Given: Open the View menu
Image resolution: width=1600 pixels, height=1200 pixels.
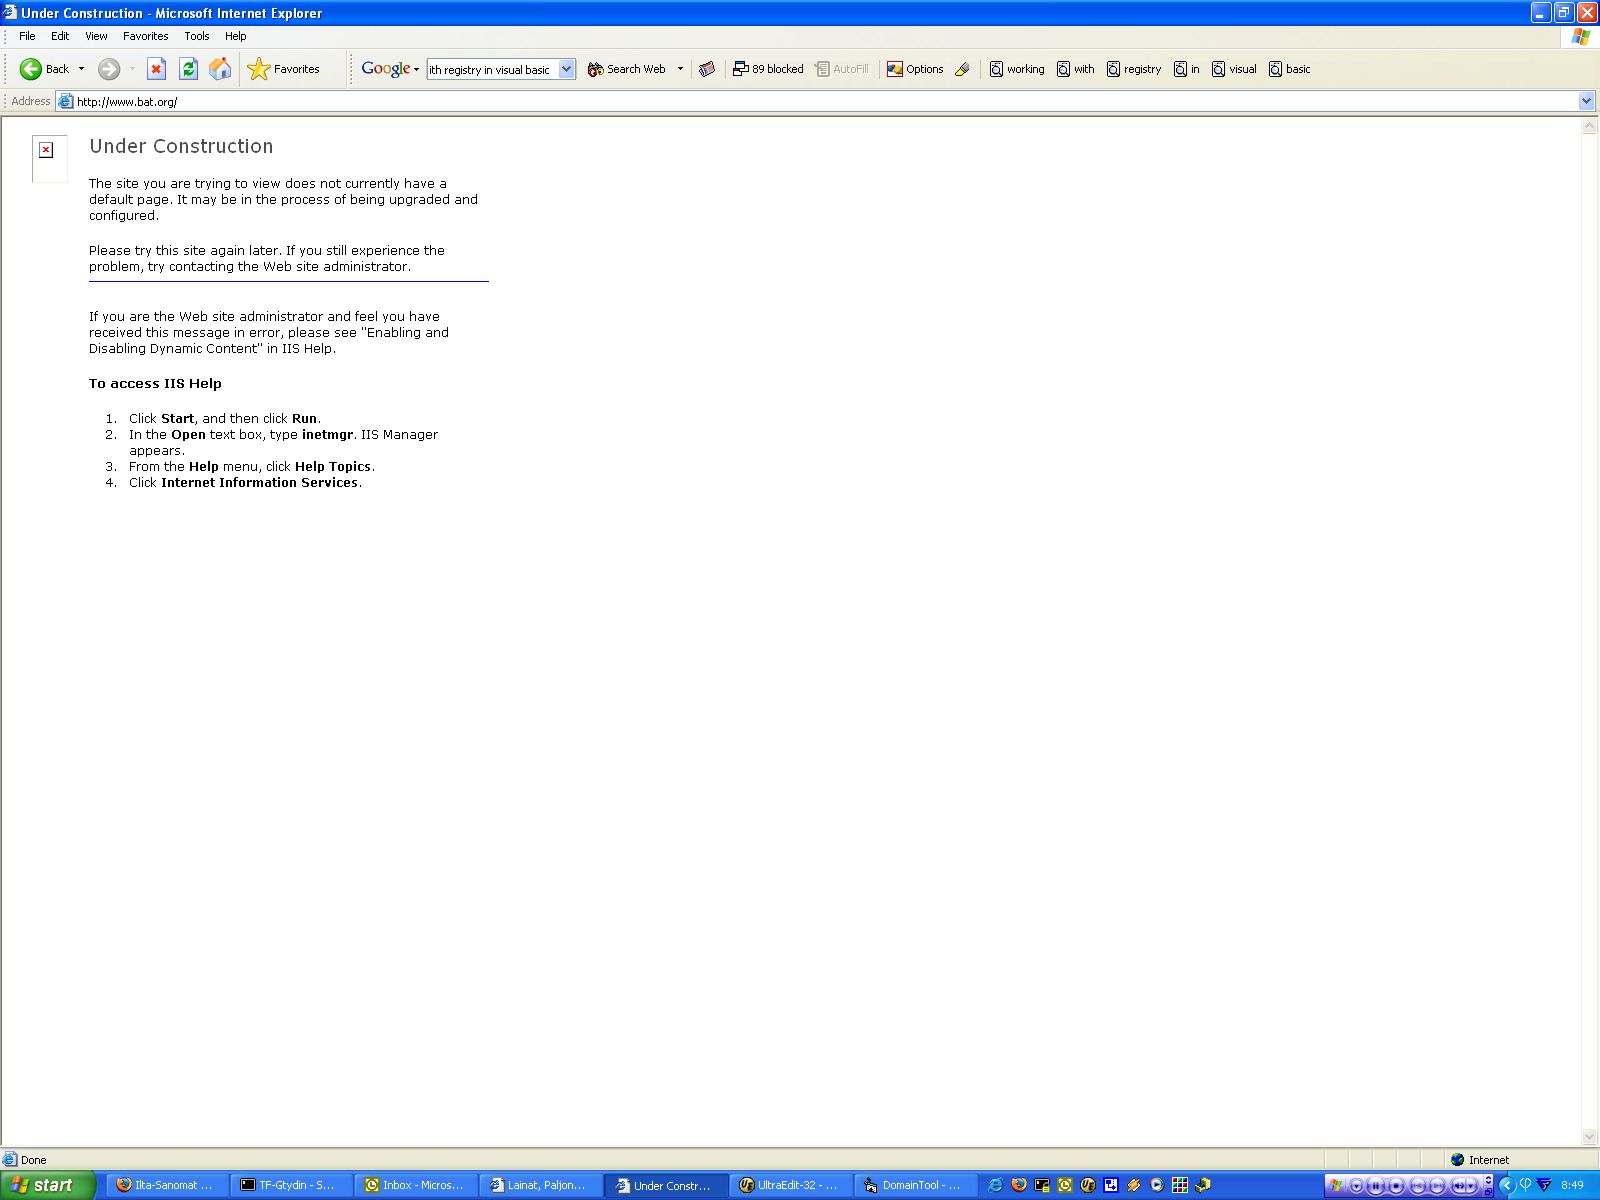Looking at the screenshot, I should click(x=96, y=36).
